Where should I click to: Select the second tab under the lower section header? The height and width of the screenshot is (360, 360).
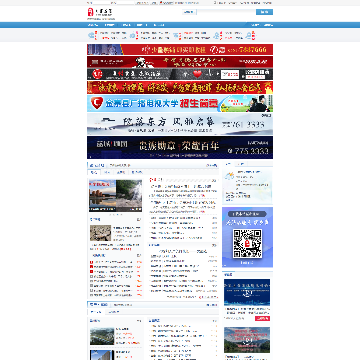114,312
